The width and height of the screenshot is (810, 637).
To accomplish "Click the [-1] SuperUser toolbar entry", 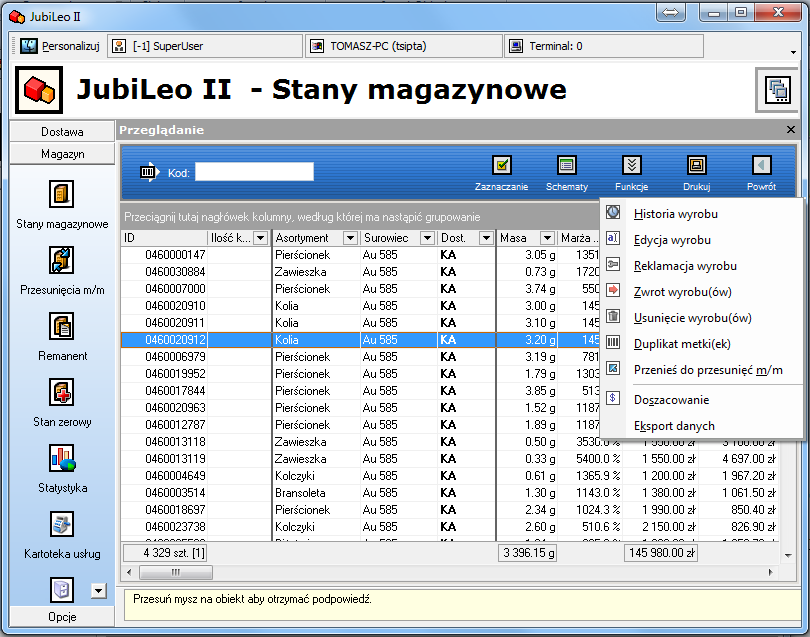I will tap(205, 46).
